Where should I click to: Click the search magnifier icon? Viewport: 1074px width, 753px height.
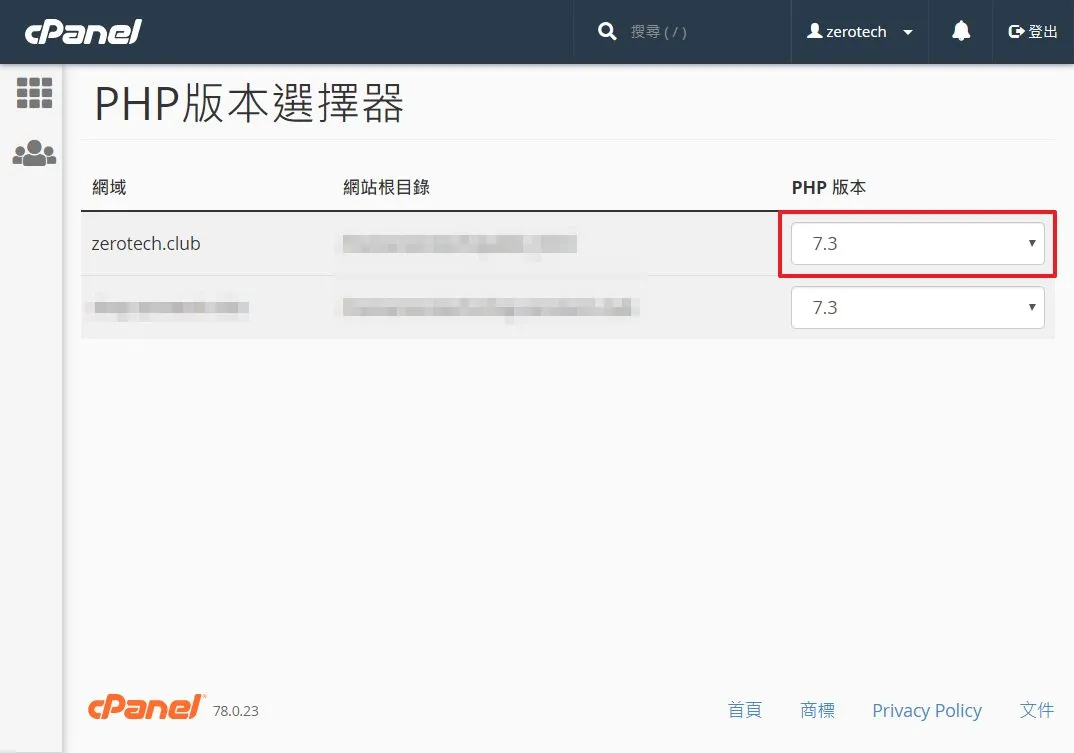[x=607, y=32]
